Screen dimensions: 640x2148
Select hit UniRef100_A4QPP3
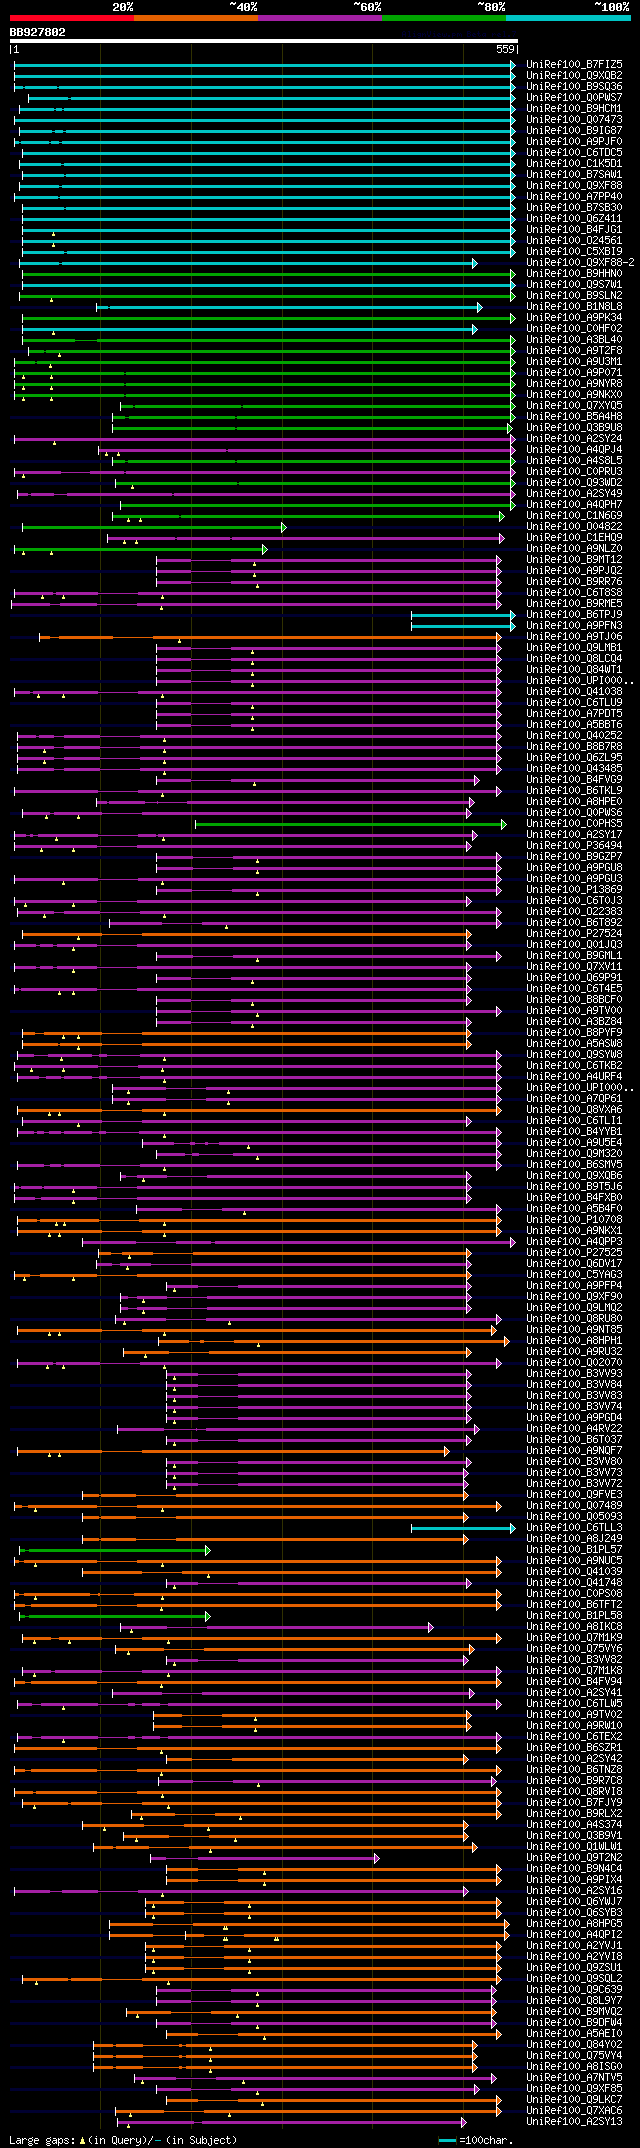click(574, 1241)
